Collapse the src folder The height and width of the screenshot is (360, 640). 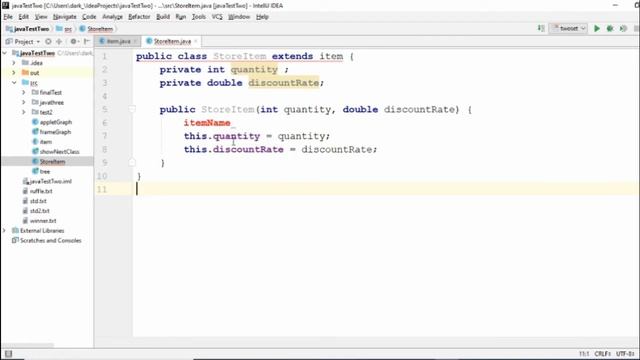(14, 83)
